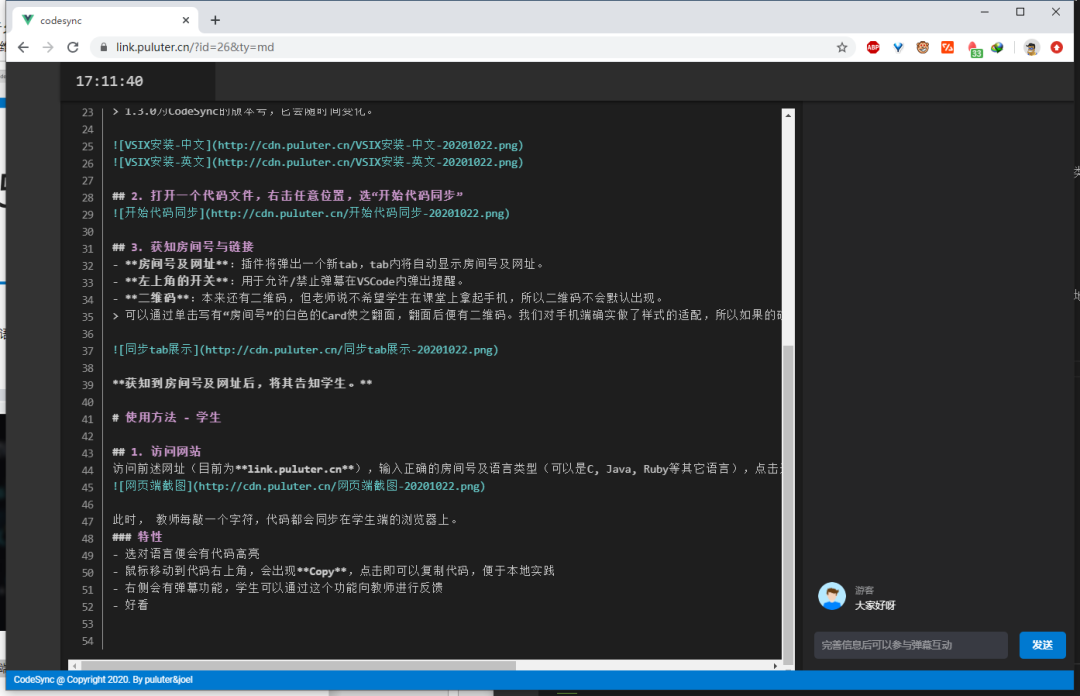Click the heading 使用方法 - 学生
Screen dimensions: 1080x696
pos(166,418)
